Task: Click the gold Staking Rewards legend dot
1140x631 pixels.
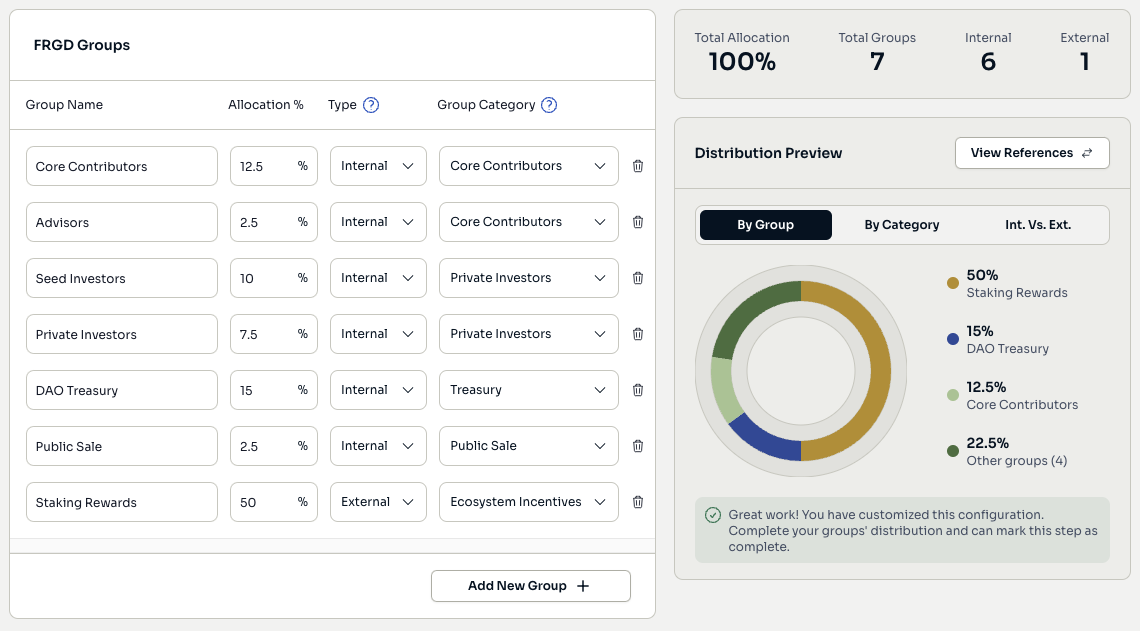Action: point(953,283)
